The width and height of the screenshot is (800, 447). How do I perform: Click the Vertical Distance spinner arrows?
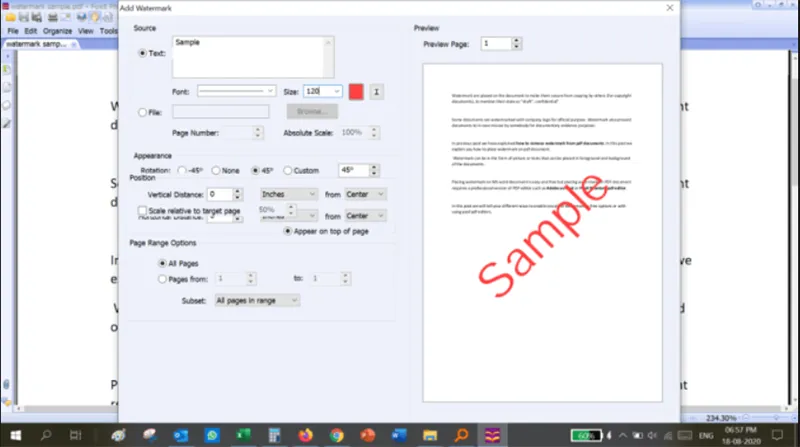click(x=237, y=194)
